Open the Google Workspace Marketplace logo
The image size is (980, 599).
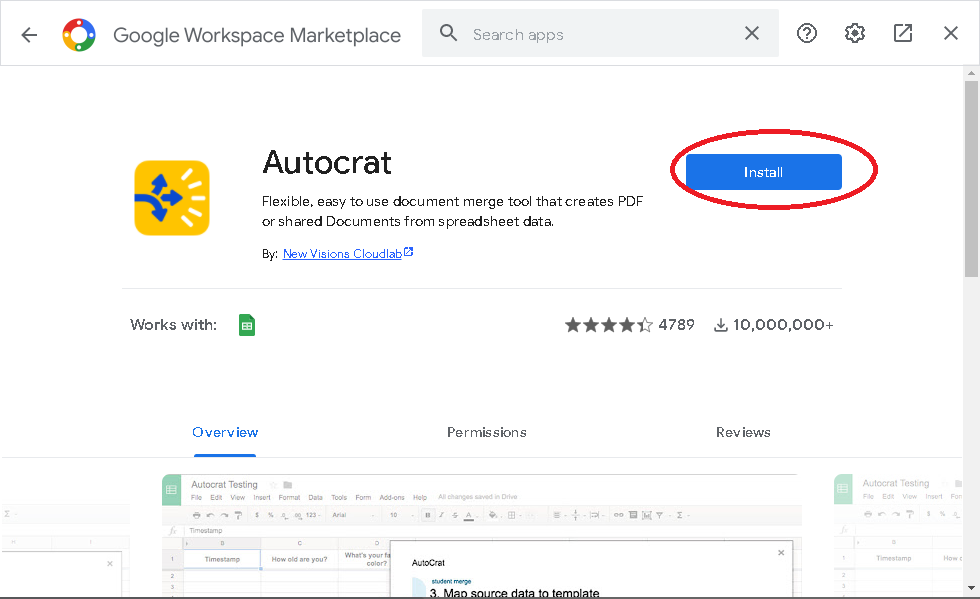[79, 34]
